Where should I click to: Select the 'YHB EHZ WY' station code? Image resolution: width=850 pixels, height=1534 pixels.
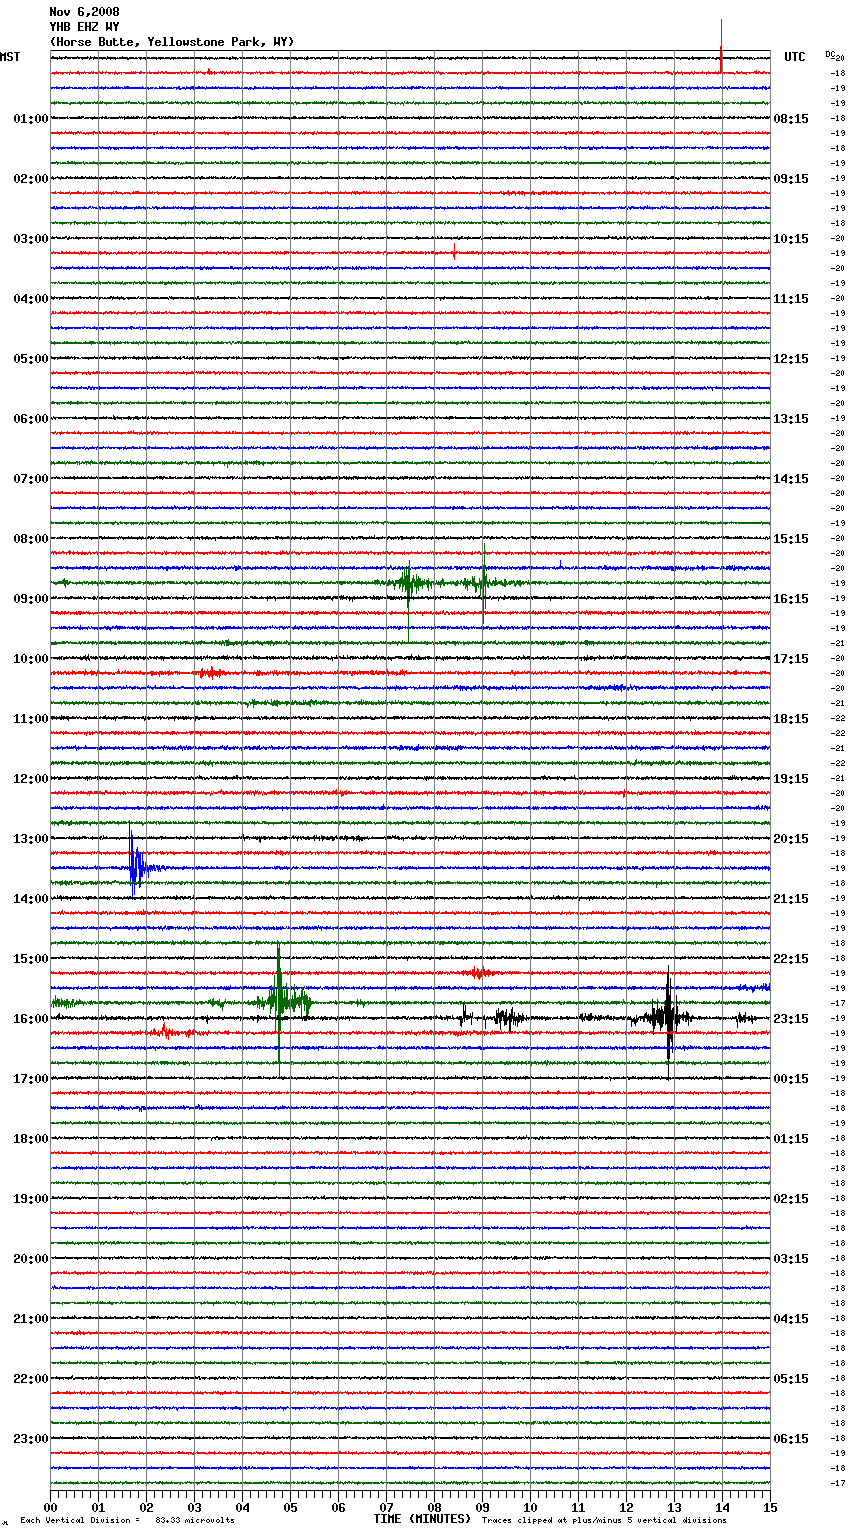(x=84, y=27)
